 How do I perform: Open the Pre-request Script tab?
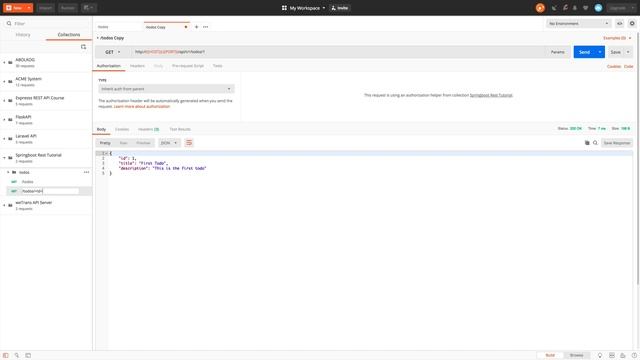(x=188, y=66)
